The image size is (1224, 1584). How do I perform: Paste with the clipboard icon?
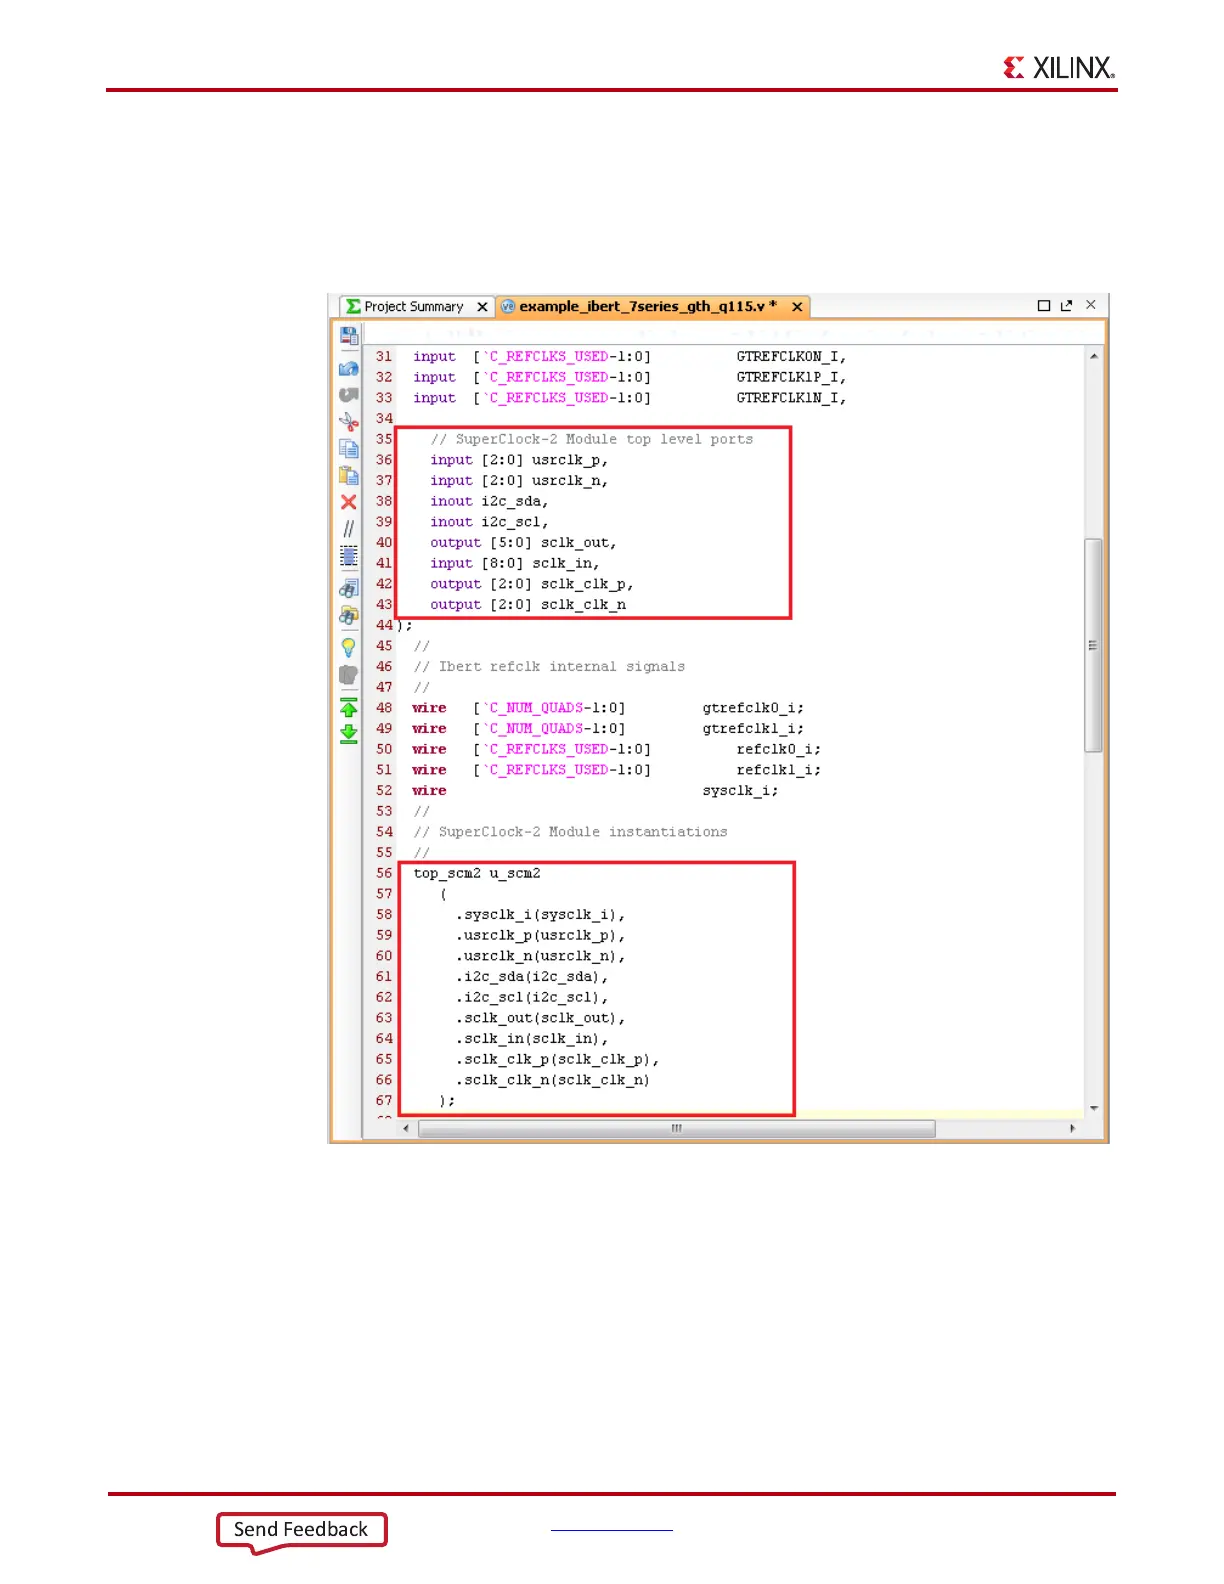tap(348, 475)
